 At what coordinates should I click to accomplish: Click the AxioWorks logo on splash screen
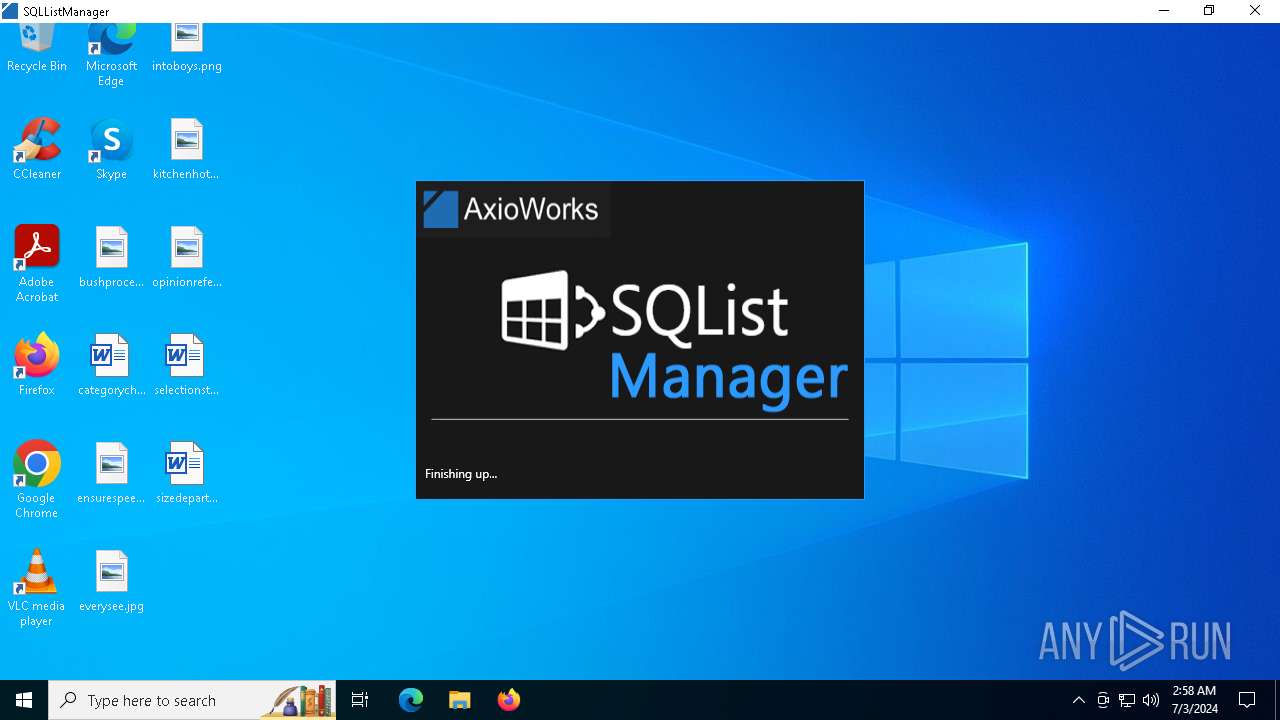pos(511,209)
